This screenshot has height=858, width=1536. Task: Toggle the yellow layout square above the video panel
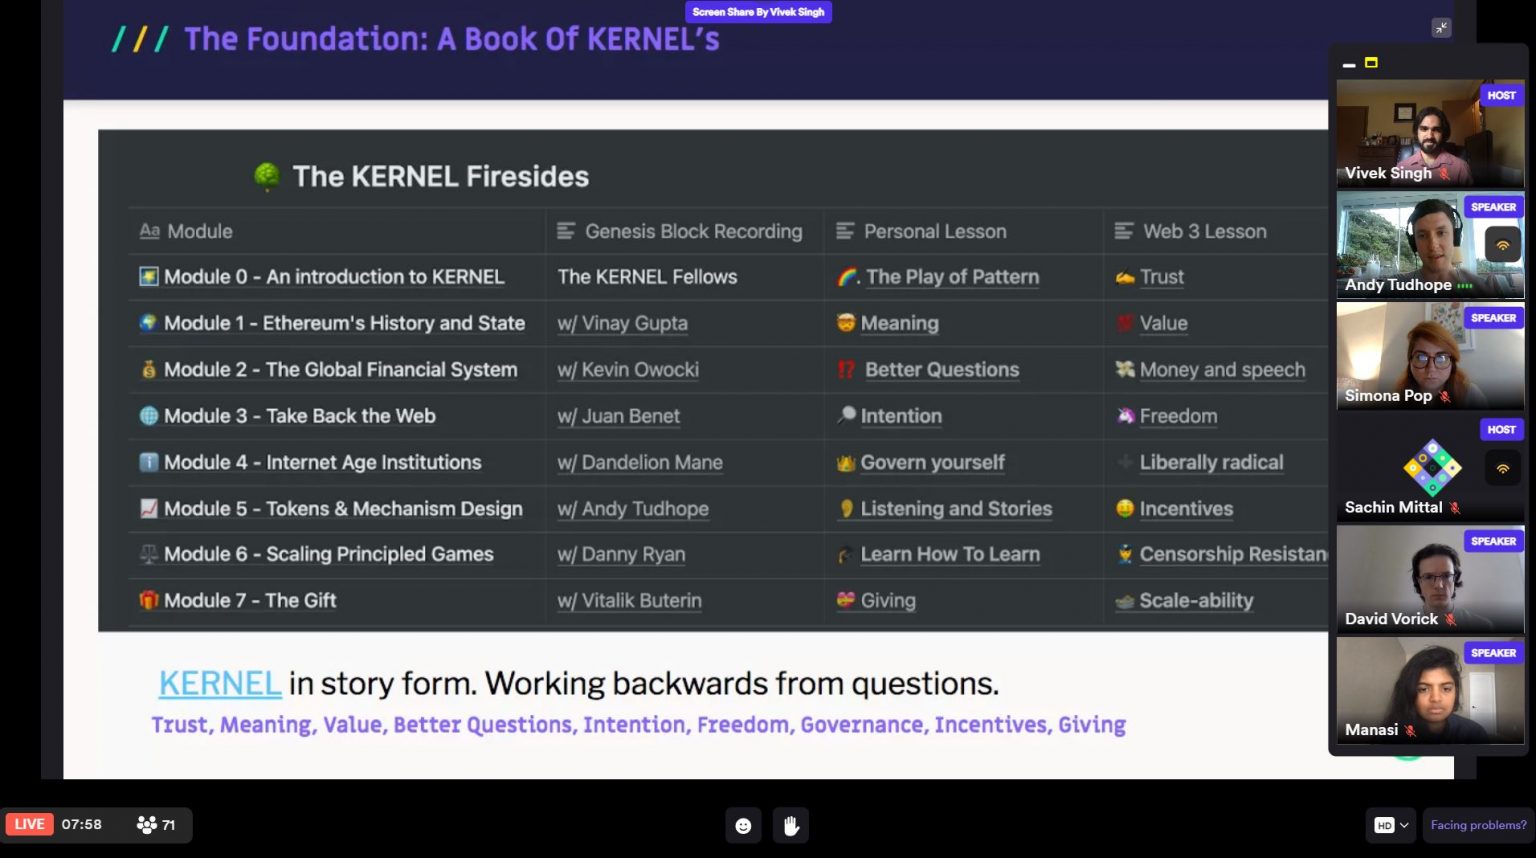1369,62
